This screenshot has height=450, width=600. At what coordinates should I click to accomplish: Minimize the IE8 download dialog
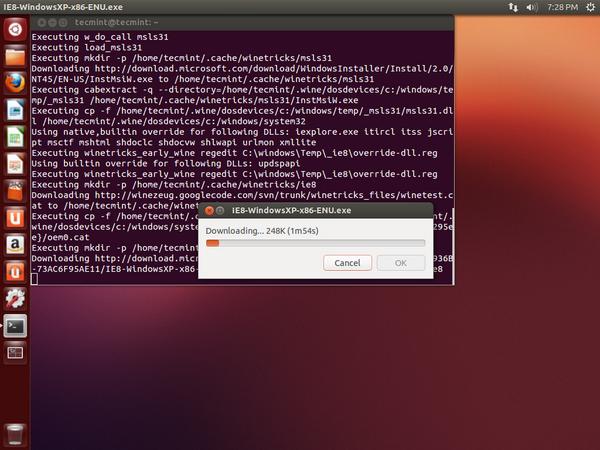(220, 210)
